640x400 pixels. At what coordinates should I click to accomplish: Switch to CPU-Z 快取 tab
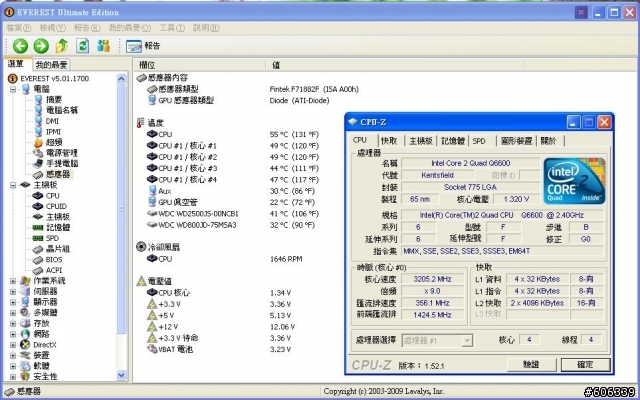(389, 141)
